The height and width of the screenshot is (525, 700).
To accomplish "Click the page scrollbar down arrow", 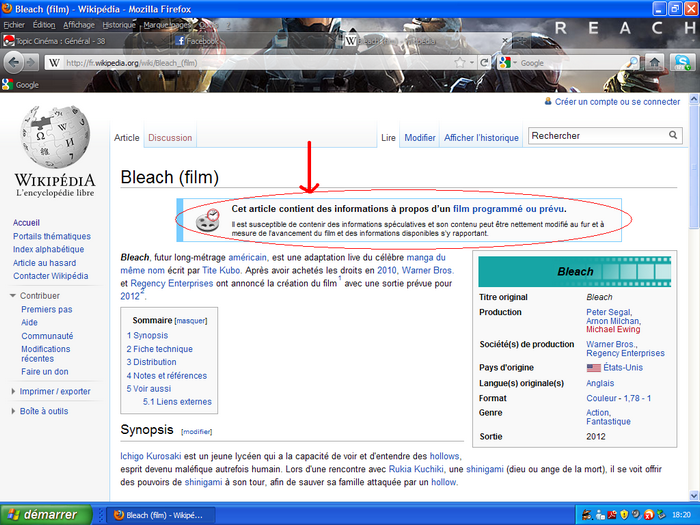I will [694, 495].
